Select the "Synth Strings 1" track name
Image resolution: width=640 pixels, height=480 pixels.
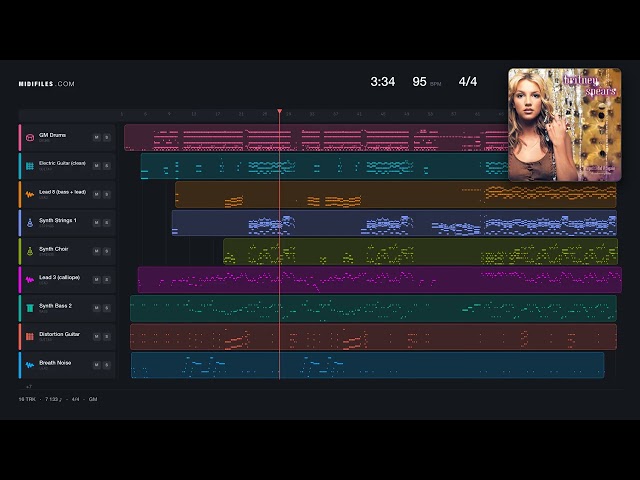pos(58,220)
